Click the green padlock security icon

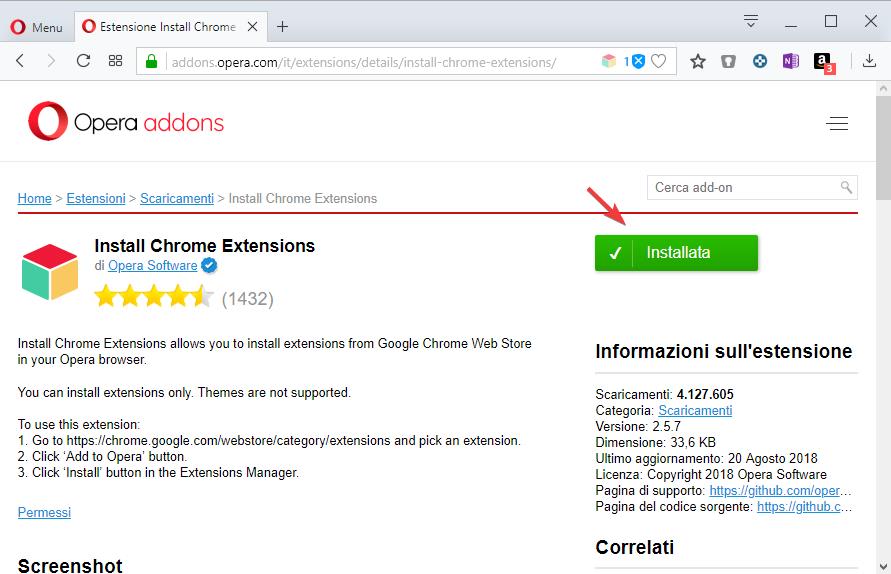151,61
